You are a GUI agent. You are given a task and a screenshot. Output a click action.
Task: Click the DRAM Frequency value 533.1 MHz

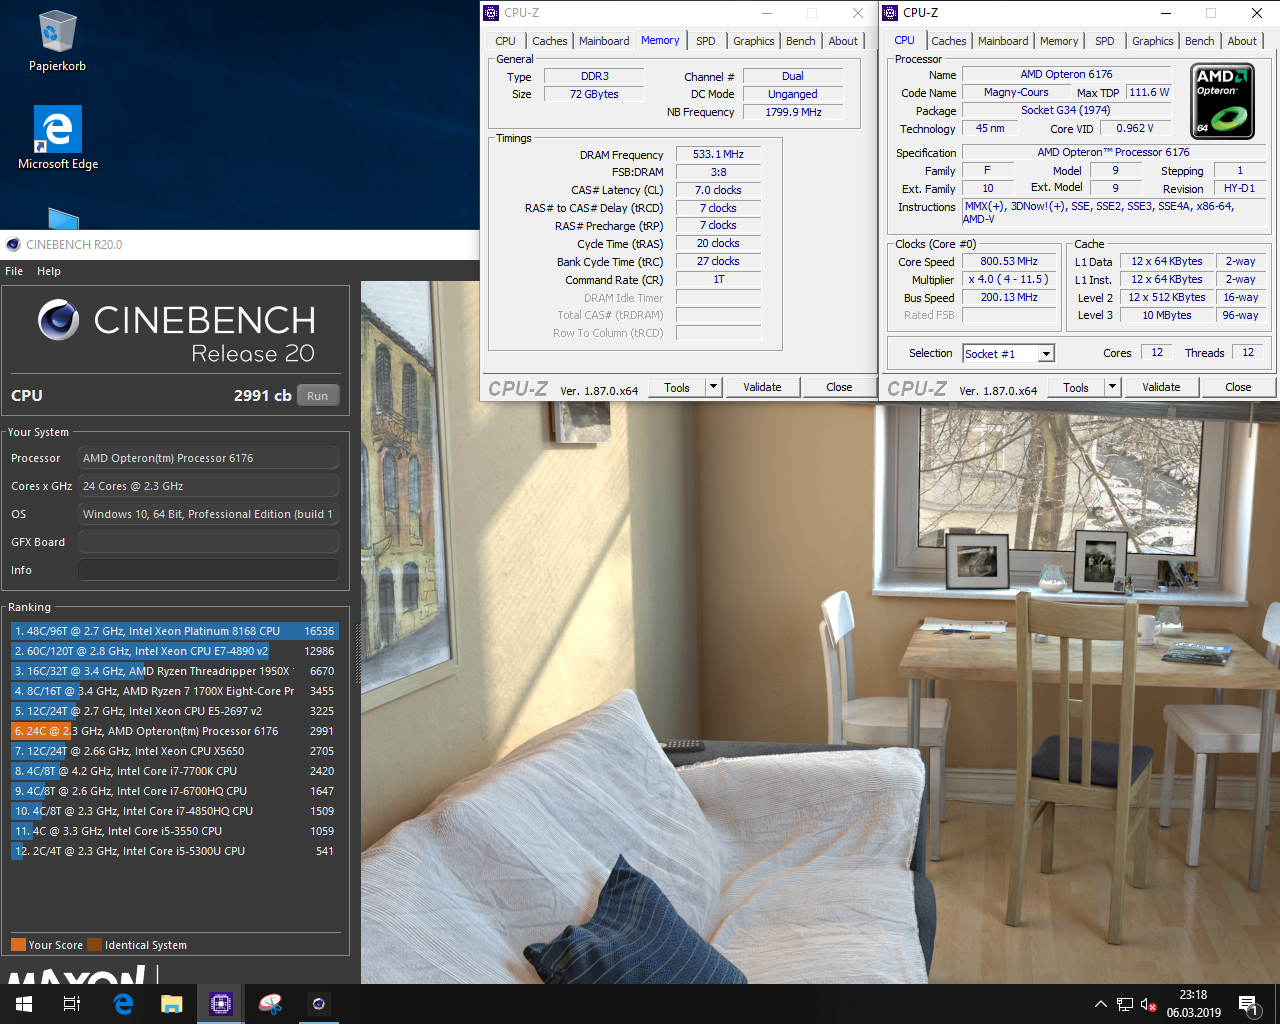(718, 154)
